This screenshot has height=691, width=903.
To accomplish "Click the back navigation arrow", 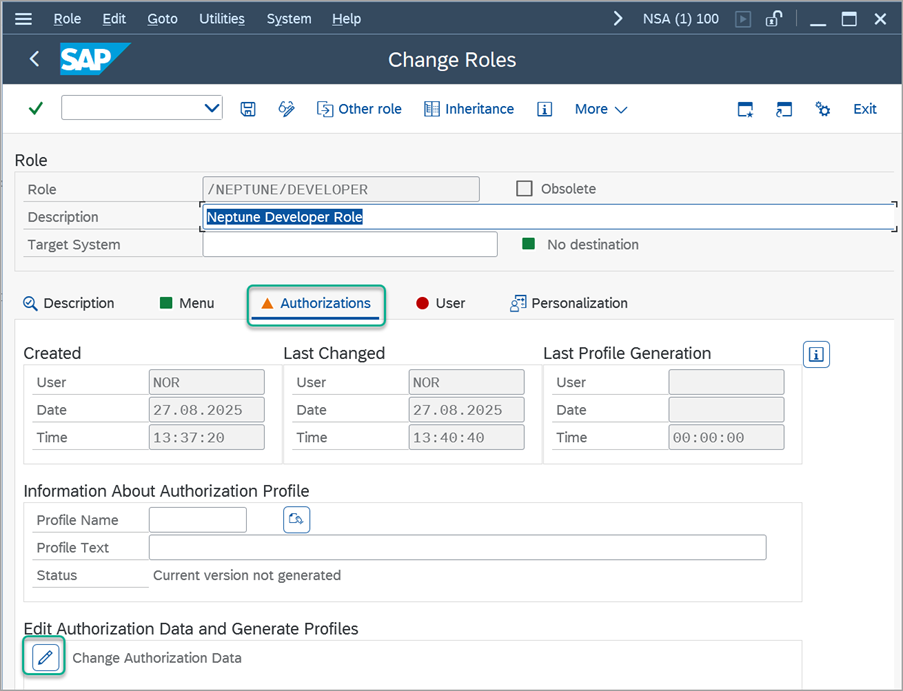I will click(34, 58).
